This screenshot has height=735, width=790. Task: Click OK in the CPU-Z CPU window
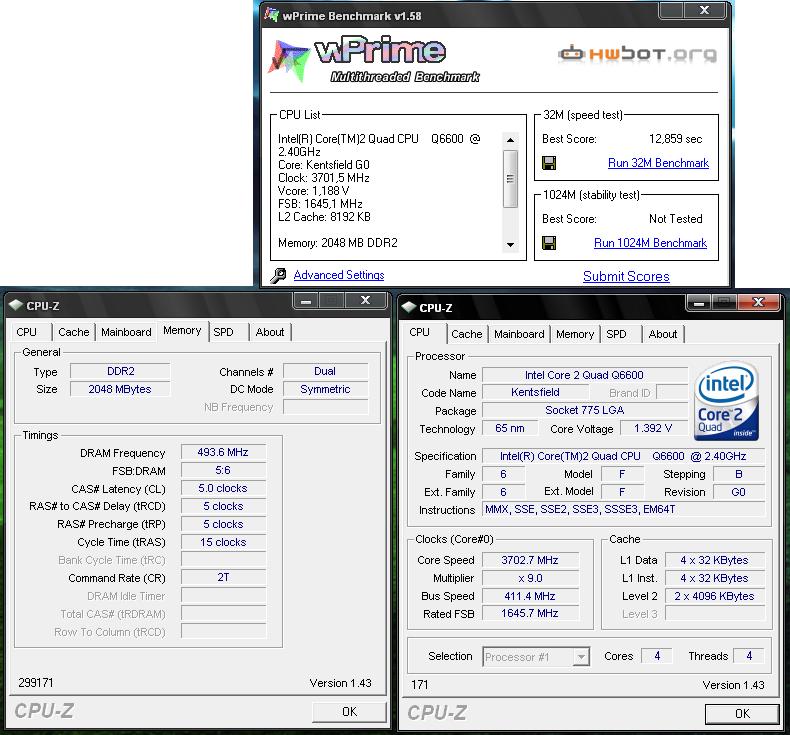click(742, 714)
